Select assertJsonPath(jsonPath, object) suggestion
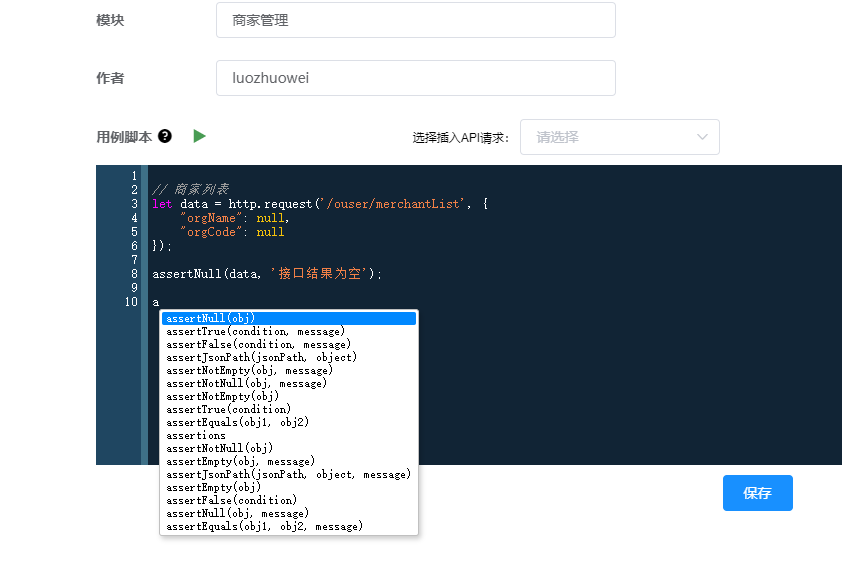This screenshot has height=568, width=842. click(x=289, y=358)
